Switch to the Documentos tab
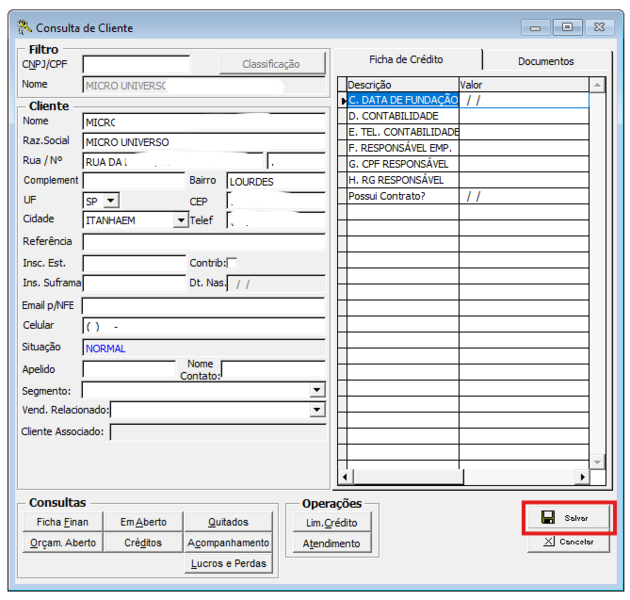Viewport: 630px width, 600px height. pyautogui.click(x=546, y=61)
